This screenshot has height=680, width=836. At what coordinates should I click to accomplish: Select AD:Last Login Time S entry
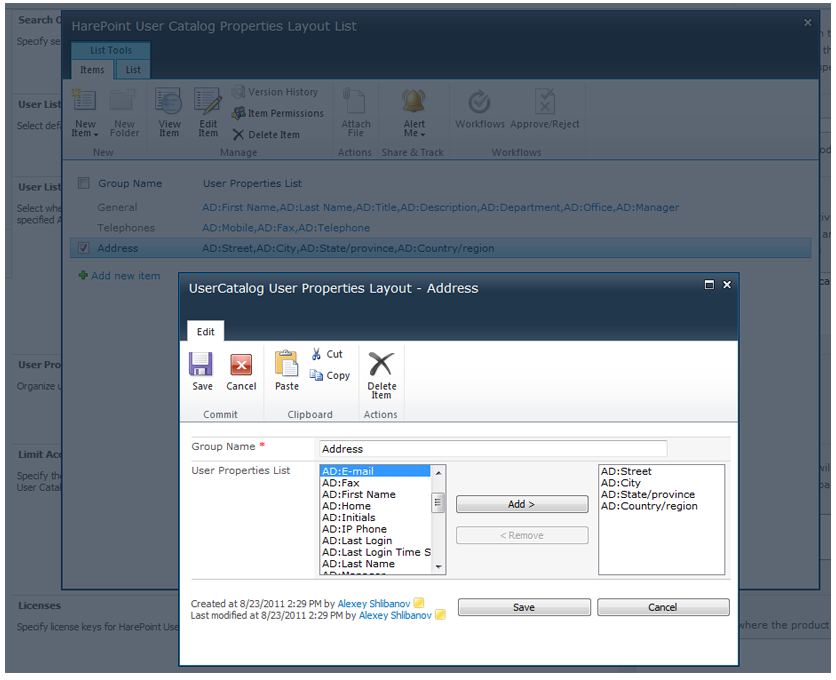(x=375, y=552)
